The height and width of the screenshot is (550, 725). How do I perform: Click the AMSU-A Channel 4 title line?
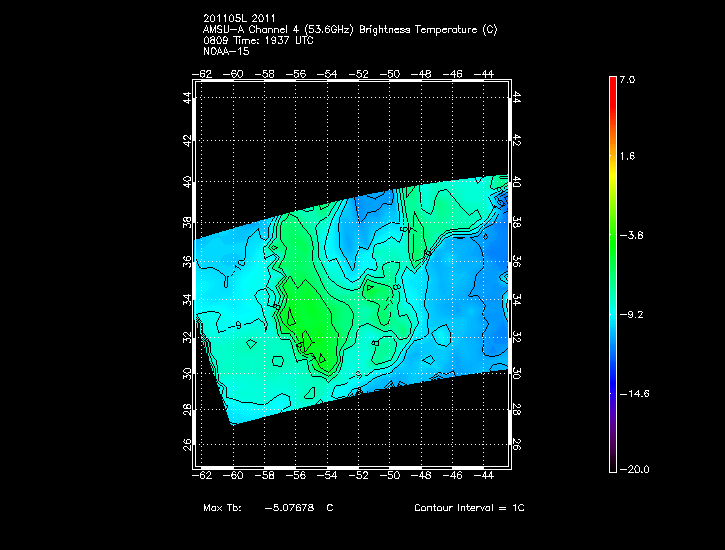click(x=350, y=30)
